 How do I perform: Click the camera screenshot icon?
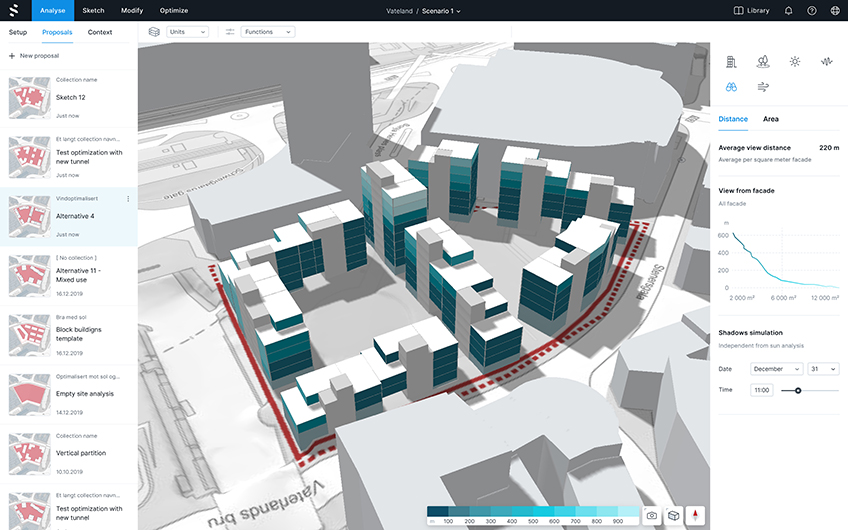[652, 515]
